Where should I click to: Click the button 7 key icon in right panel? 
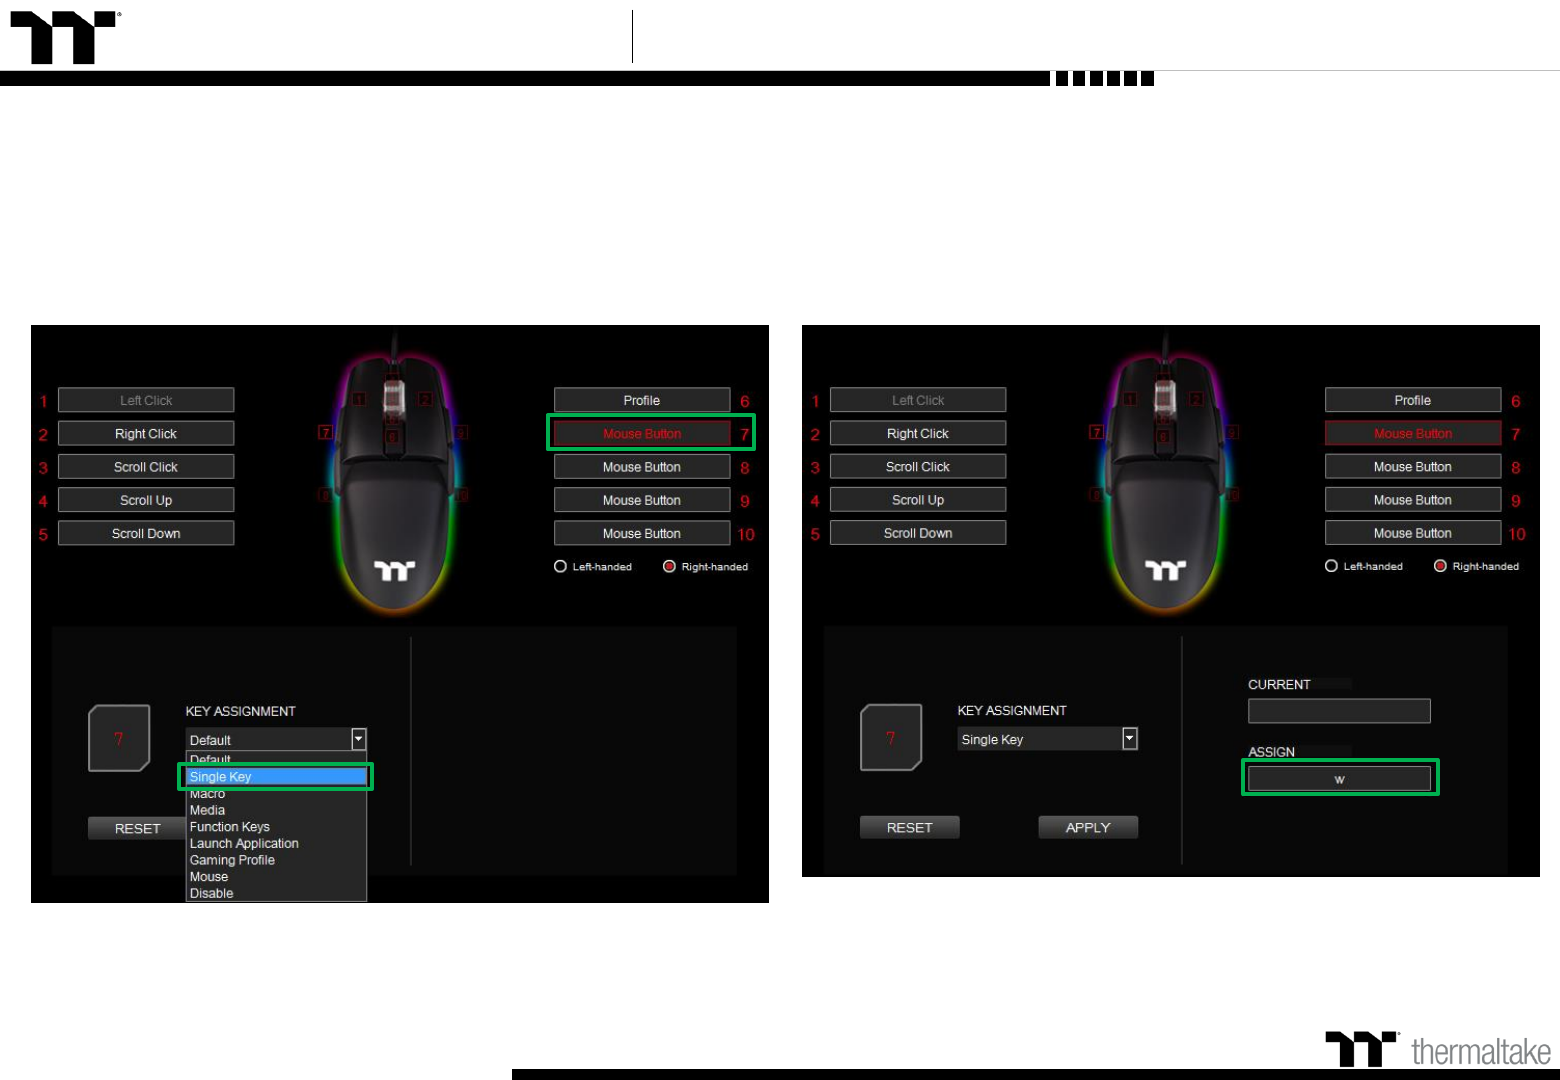pos(891,738)
